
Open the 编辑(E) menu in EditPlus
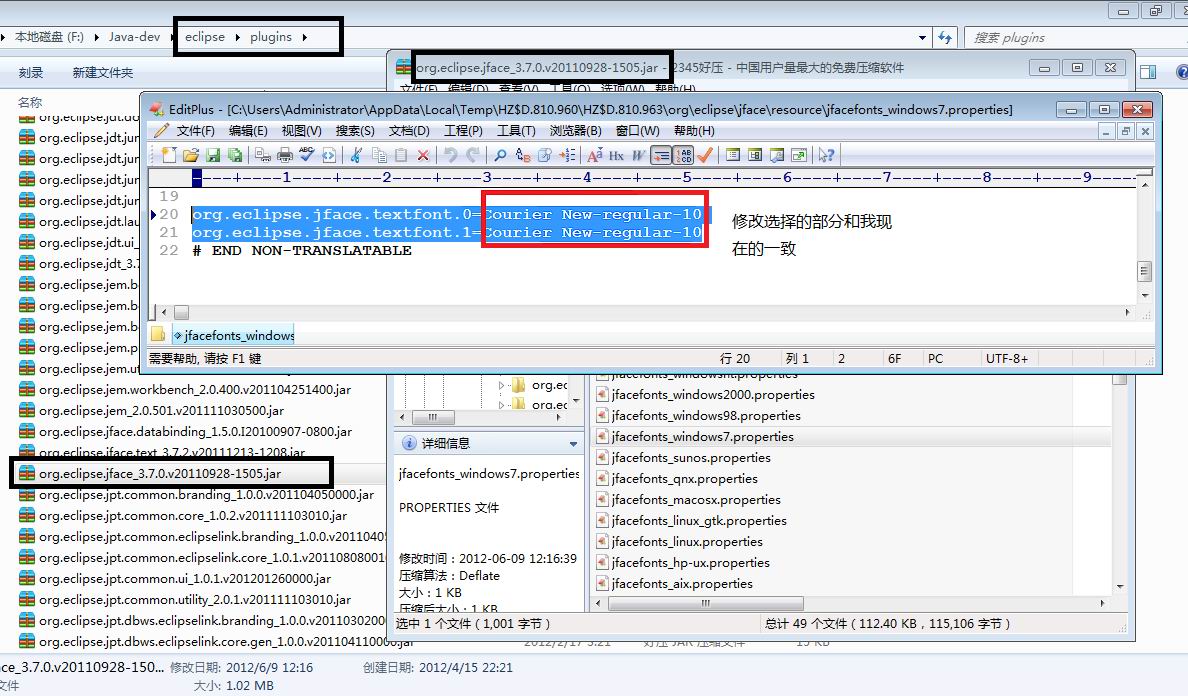click(248, 131)
